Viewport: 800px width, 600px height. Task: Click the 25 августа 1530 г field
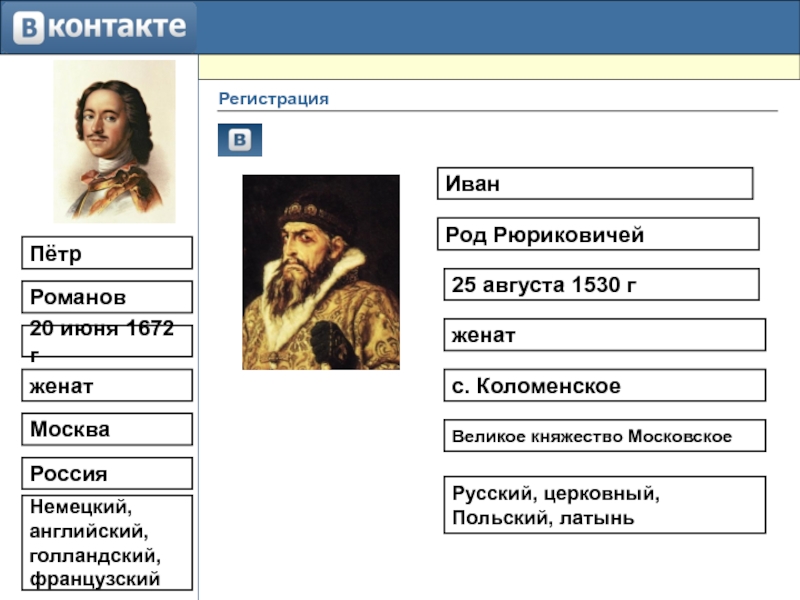(602, 284)
